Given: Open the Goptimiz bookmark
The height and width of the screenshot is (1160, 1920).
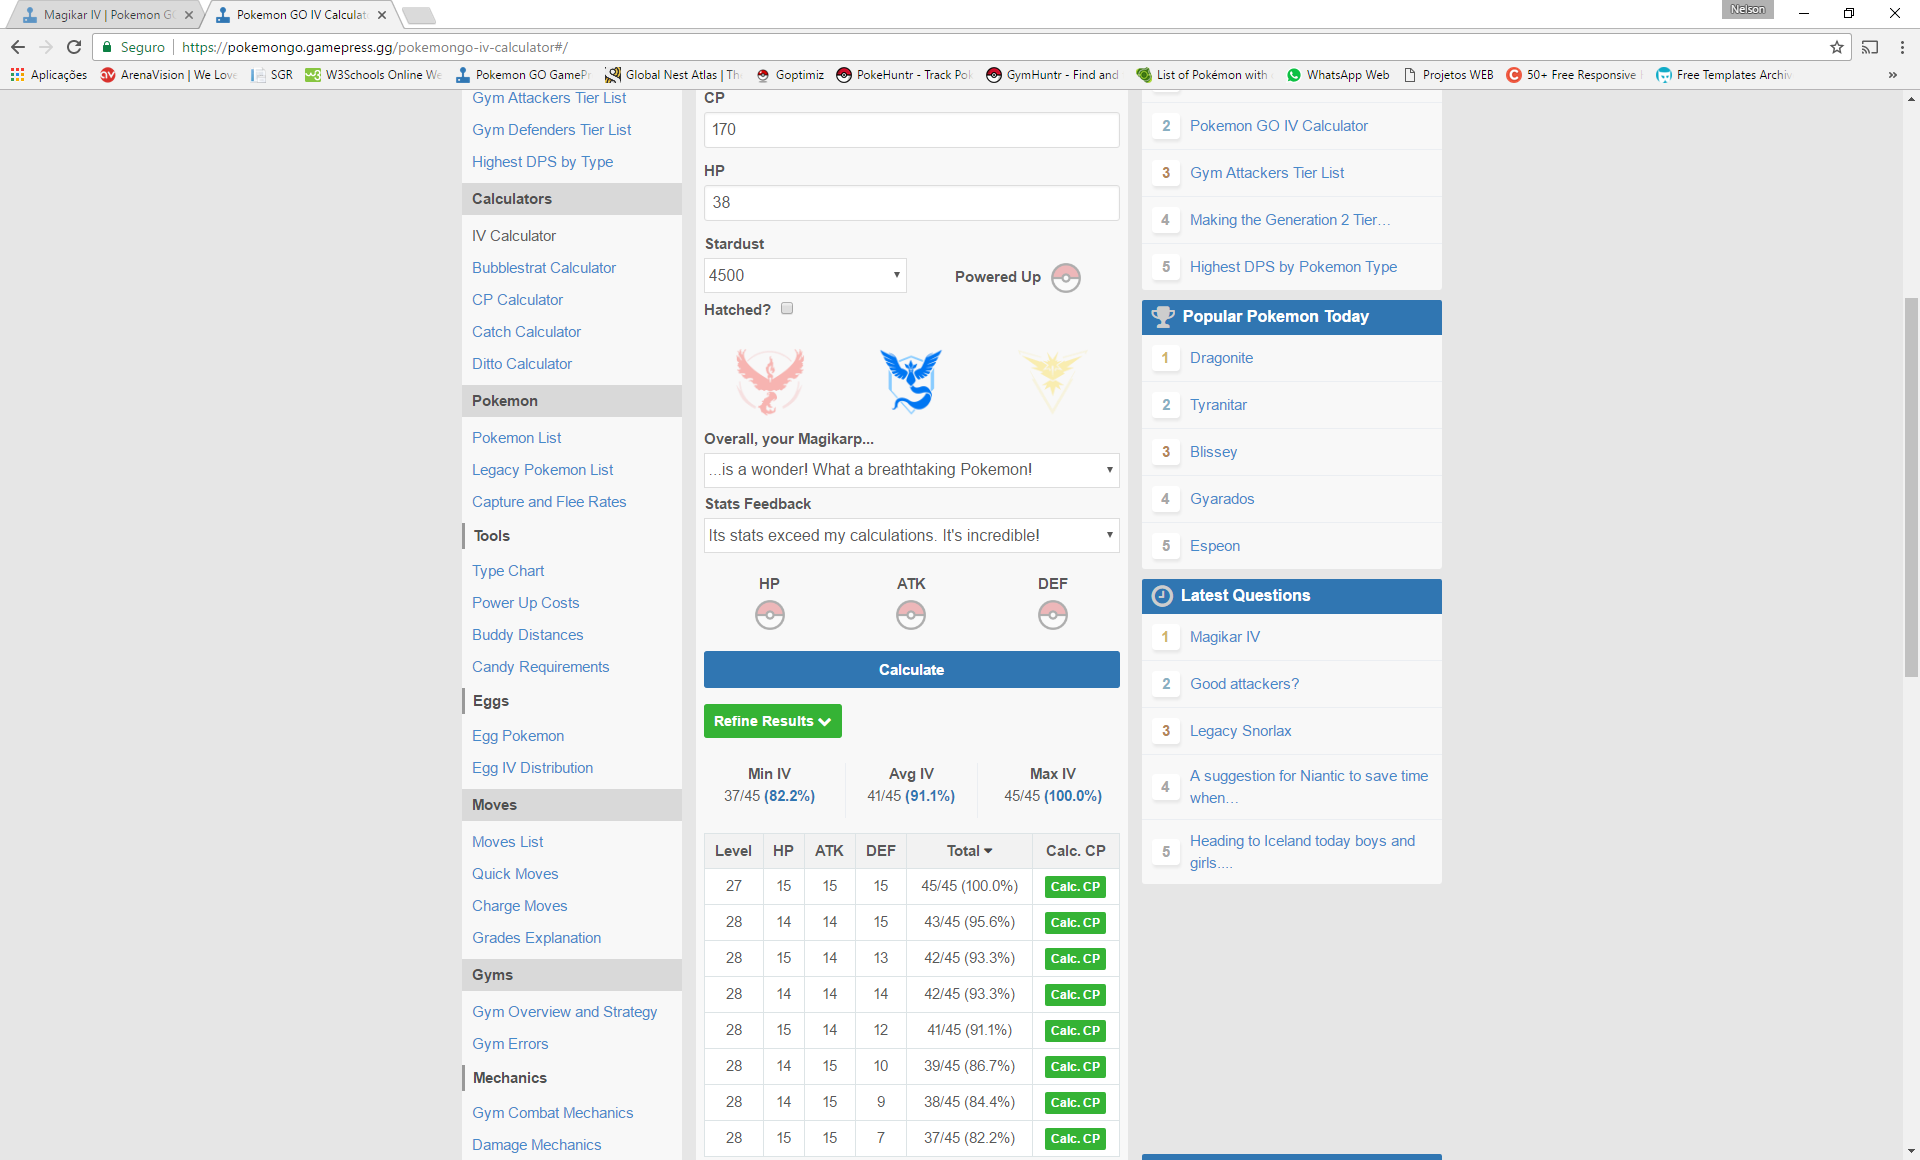Looking at the screenshot, I should 790,75.
